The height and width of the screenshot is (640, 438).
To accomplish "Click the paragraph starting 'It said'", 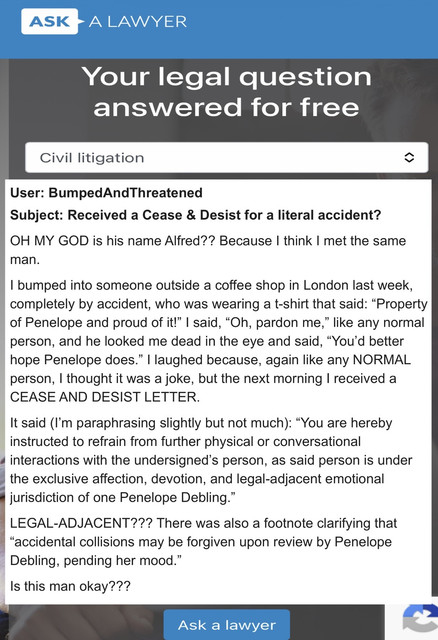I will [x=211, y=460].
